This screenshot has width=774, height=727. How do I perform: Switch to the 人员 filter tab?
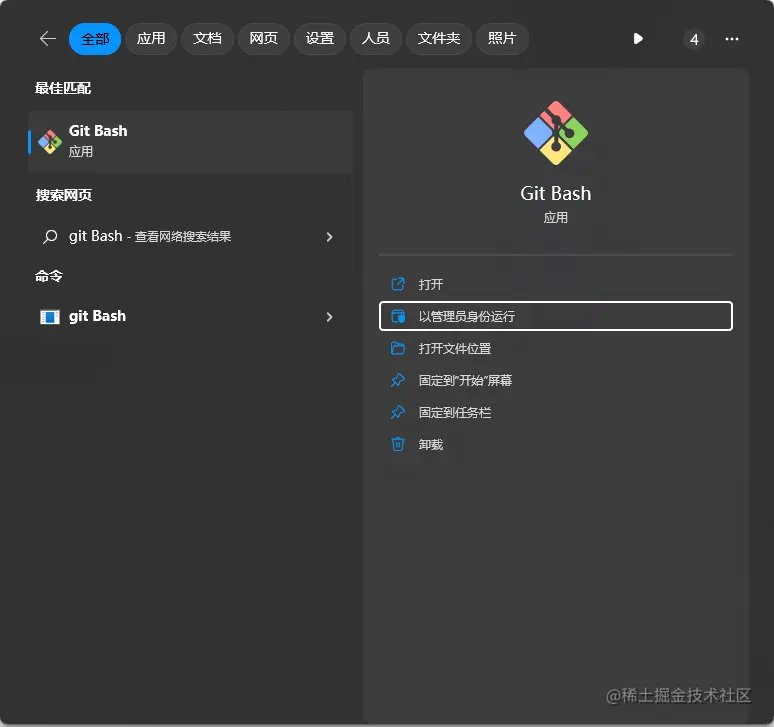(x=376, y=38)
